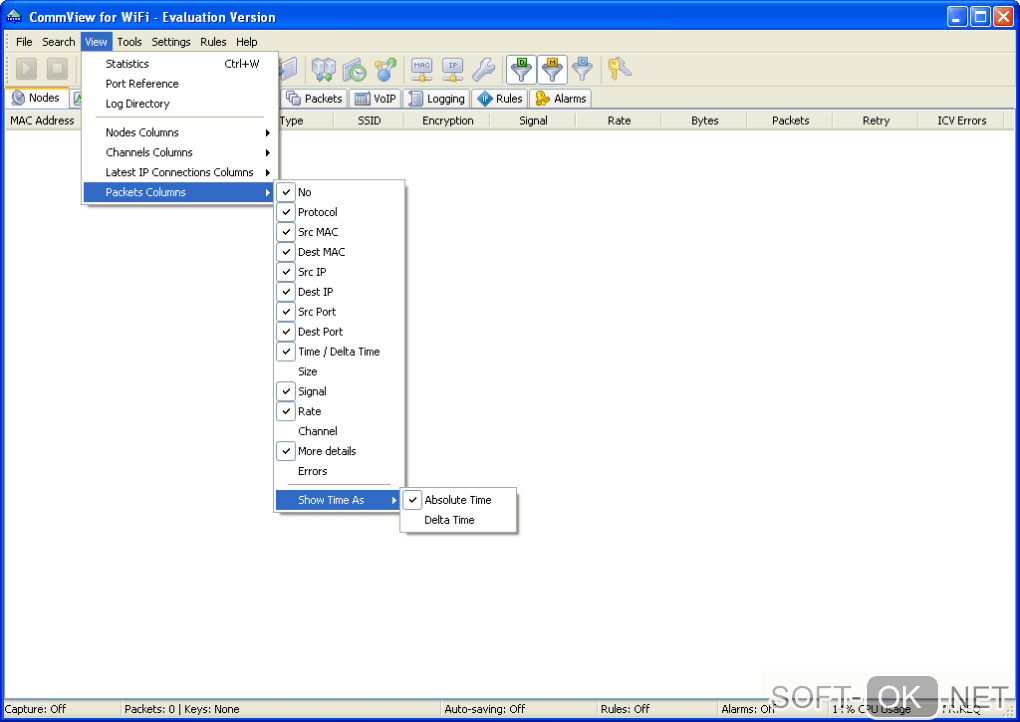Sort by ICV Errors column header
The image size is (1020, 722).
(961, 120)
